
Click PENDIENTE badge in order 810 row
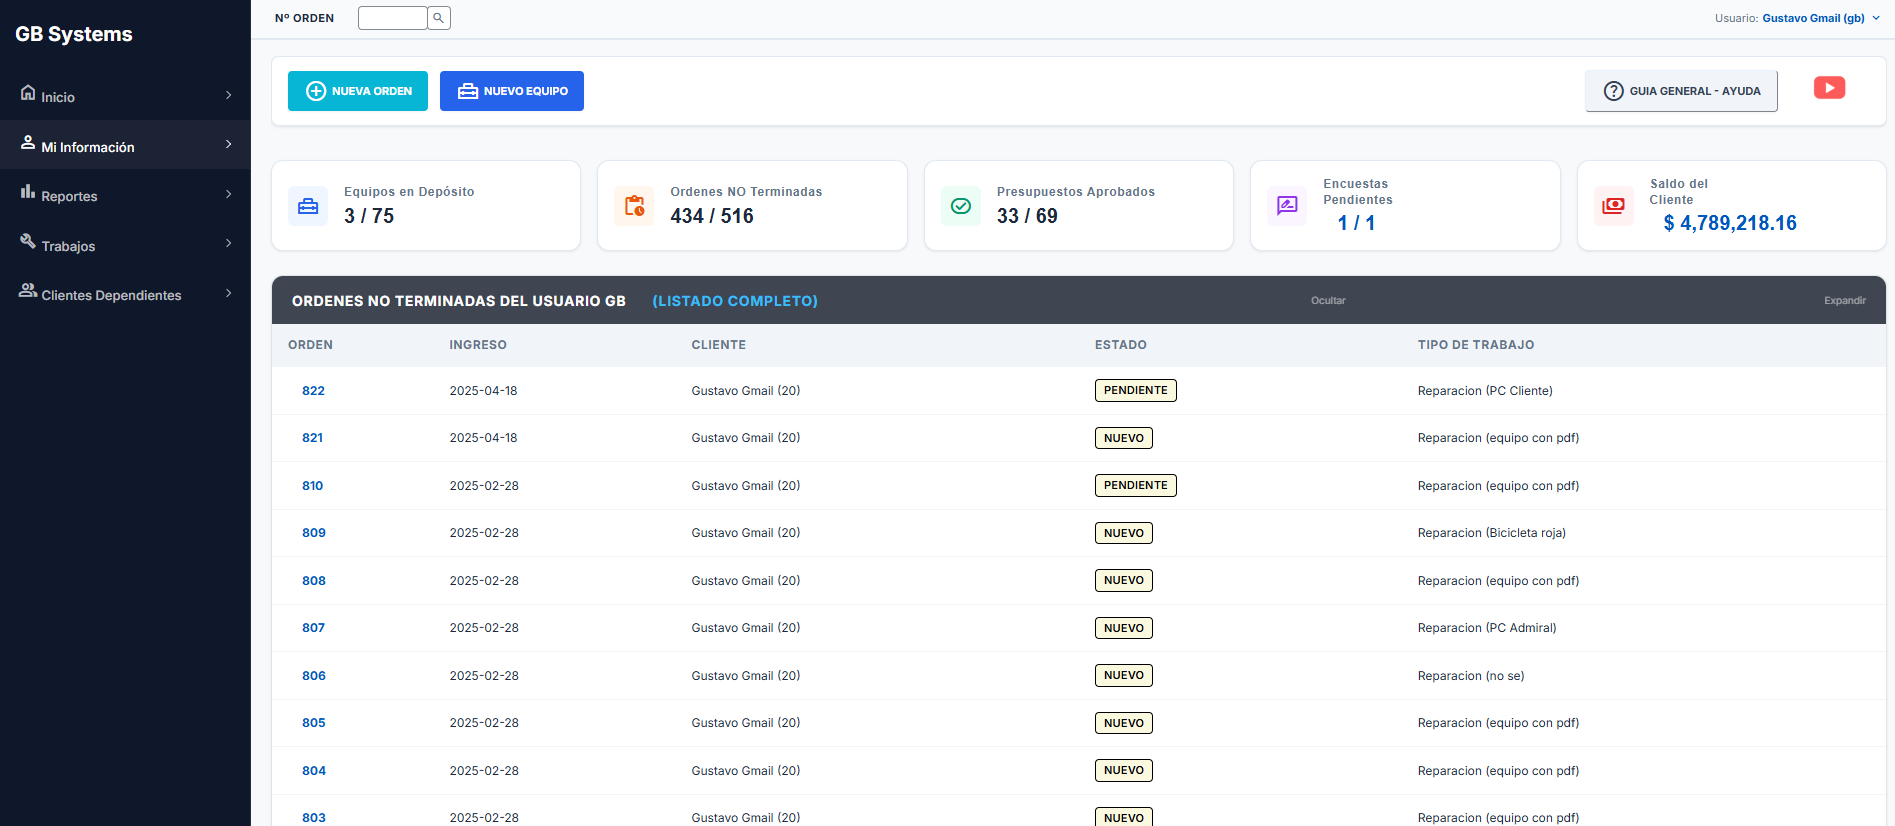click(x=1135, y=485)
